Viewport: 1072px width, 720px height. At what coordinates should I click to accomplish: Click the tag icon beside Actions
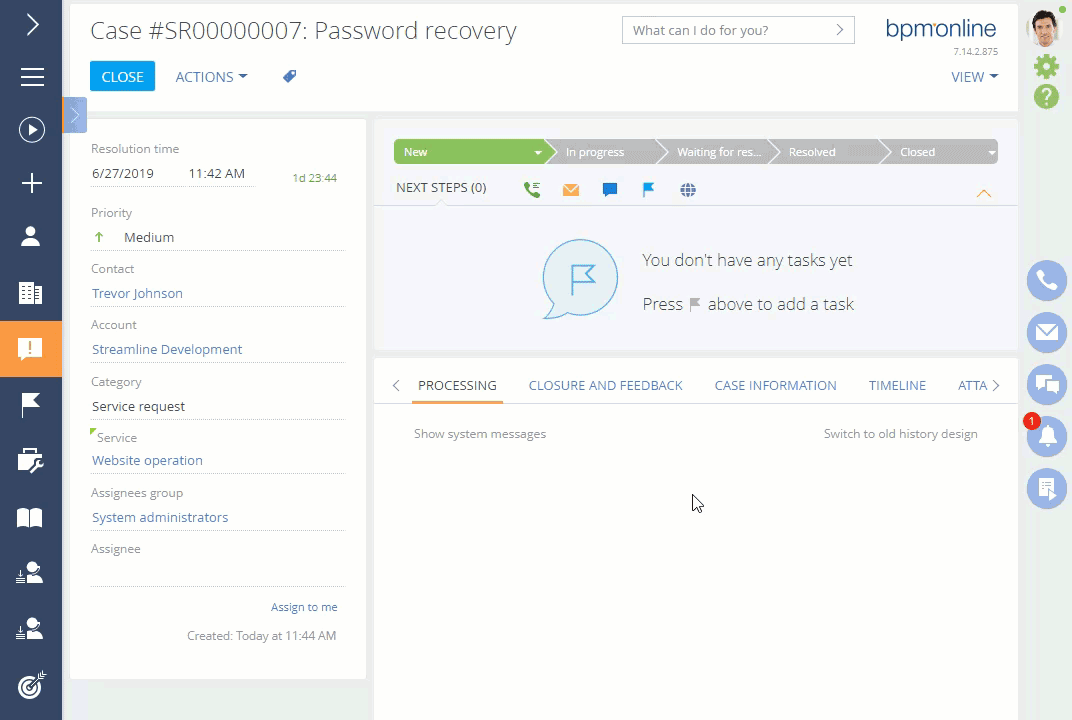click(290, 77)
